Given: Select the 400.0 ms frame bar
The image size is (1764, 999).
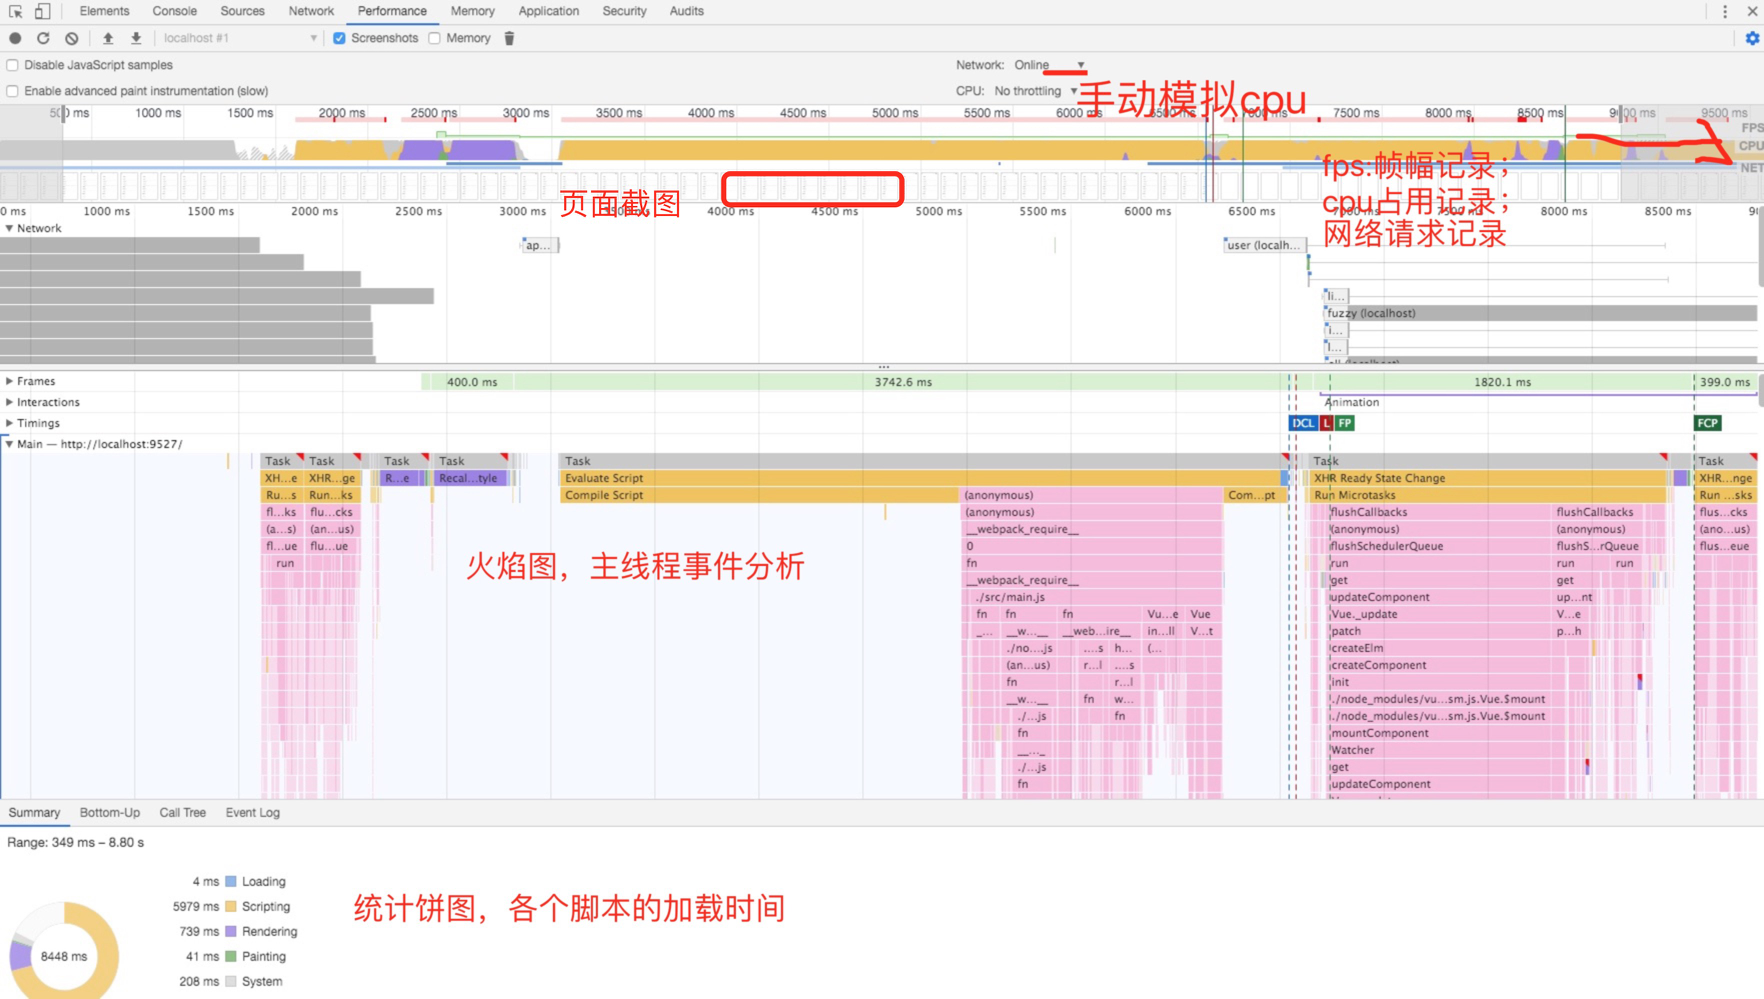Looking at the screenshot, I should coord(472,382).
